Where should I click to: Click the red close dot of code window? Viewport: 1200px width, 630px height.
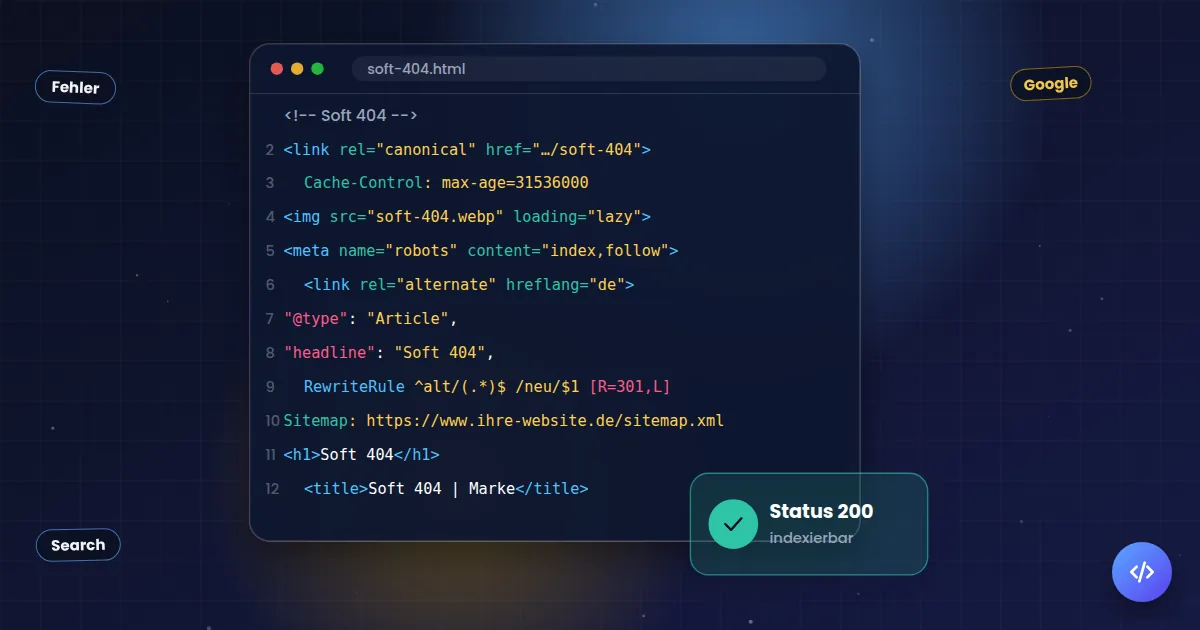(277, 69)
